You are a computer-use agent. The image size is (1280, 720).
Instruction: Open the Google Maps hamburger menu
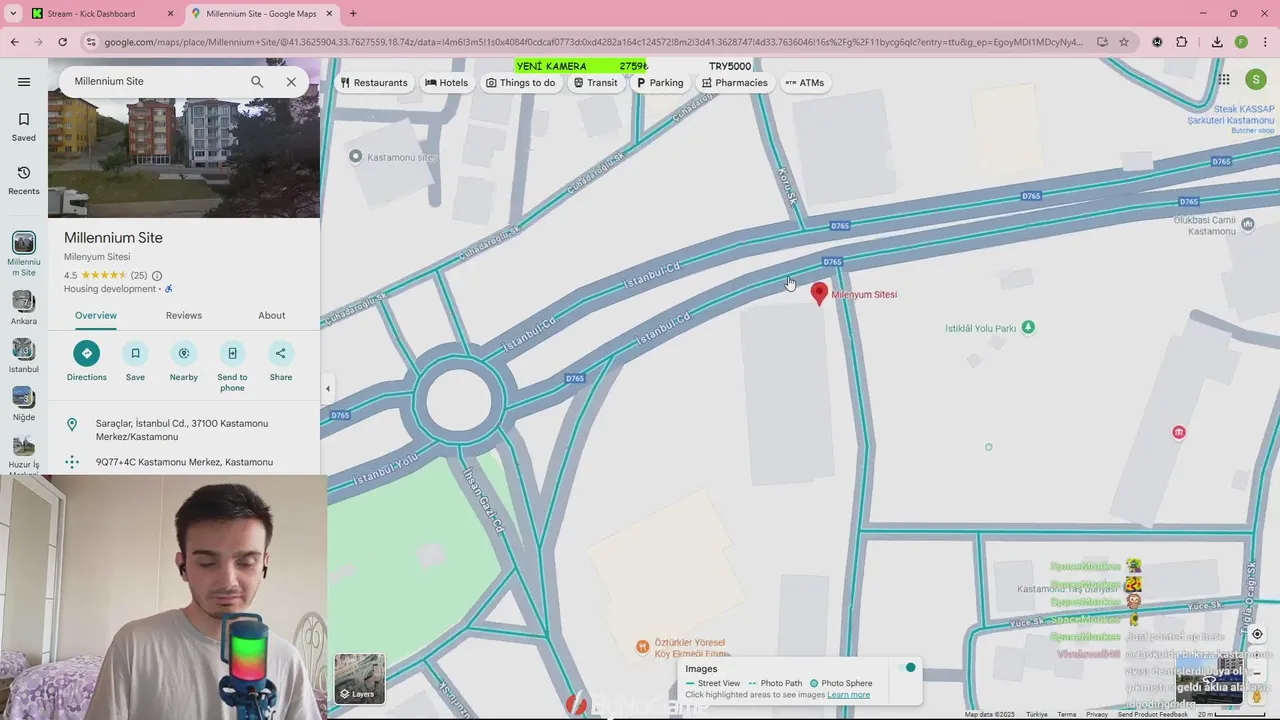tap(24, 82)
